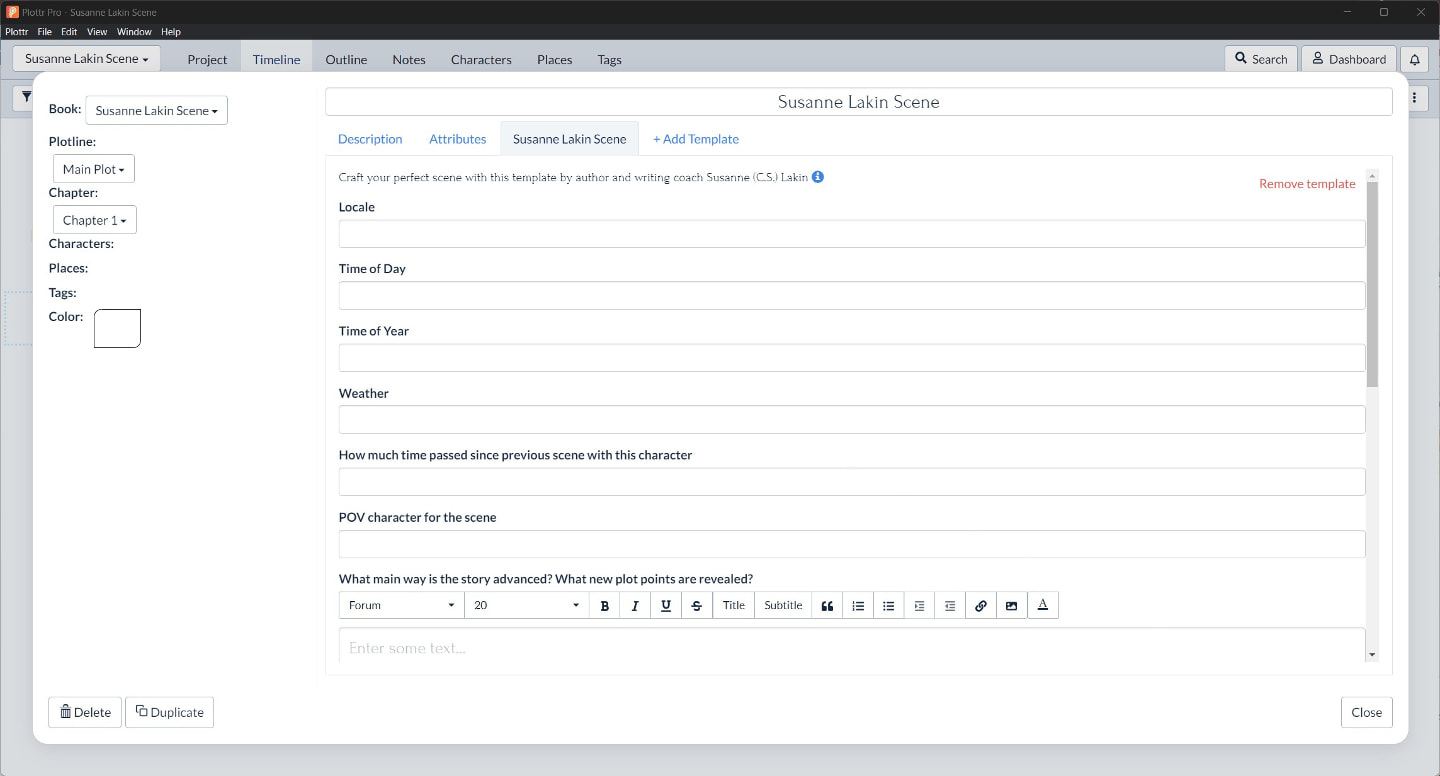Go to the Project tab
1440x776 pixels.
(x=207, y=59)
